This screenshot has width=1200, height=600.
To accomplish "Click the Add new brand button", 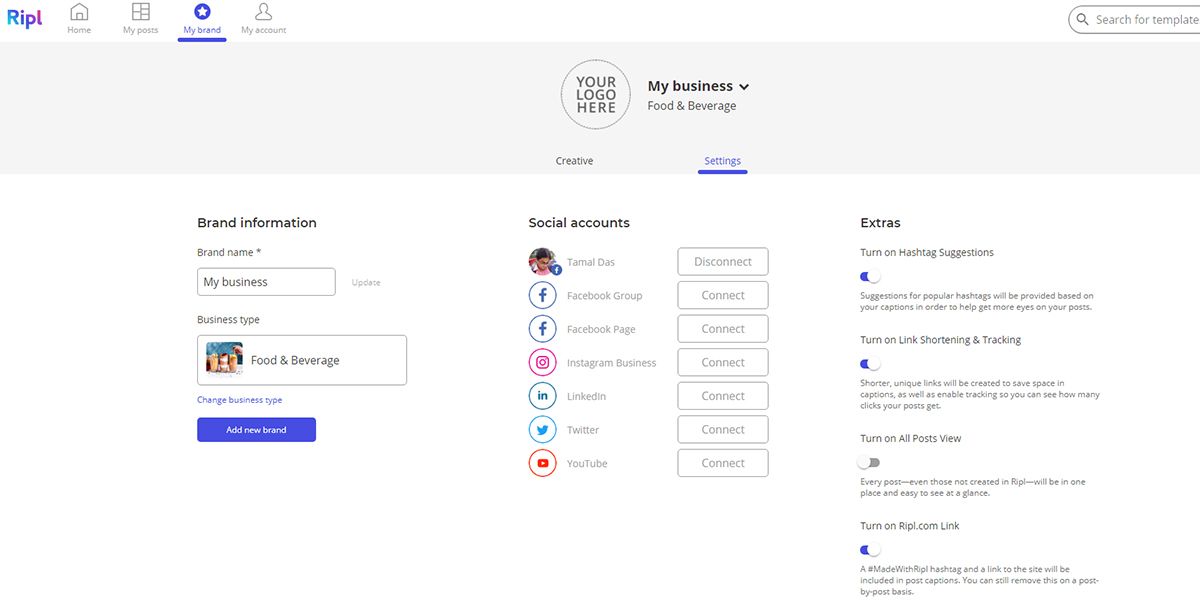I will click(256, 429).
